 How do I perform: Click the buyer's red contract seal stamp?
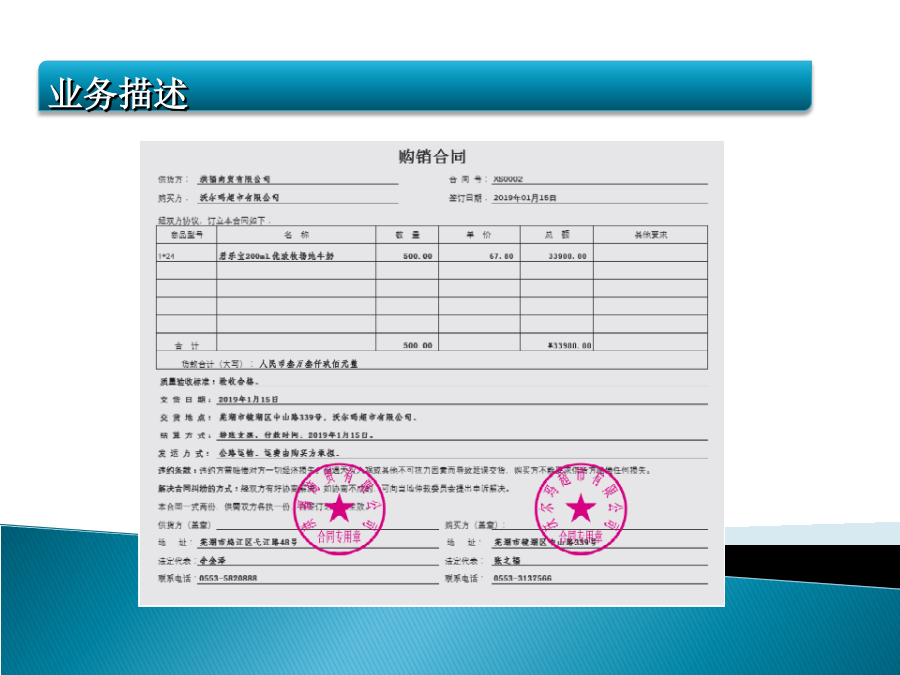(x=581, y=508)
